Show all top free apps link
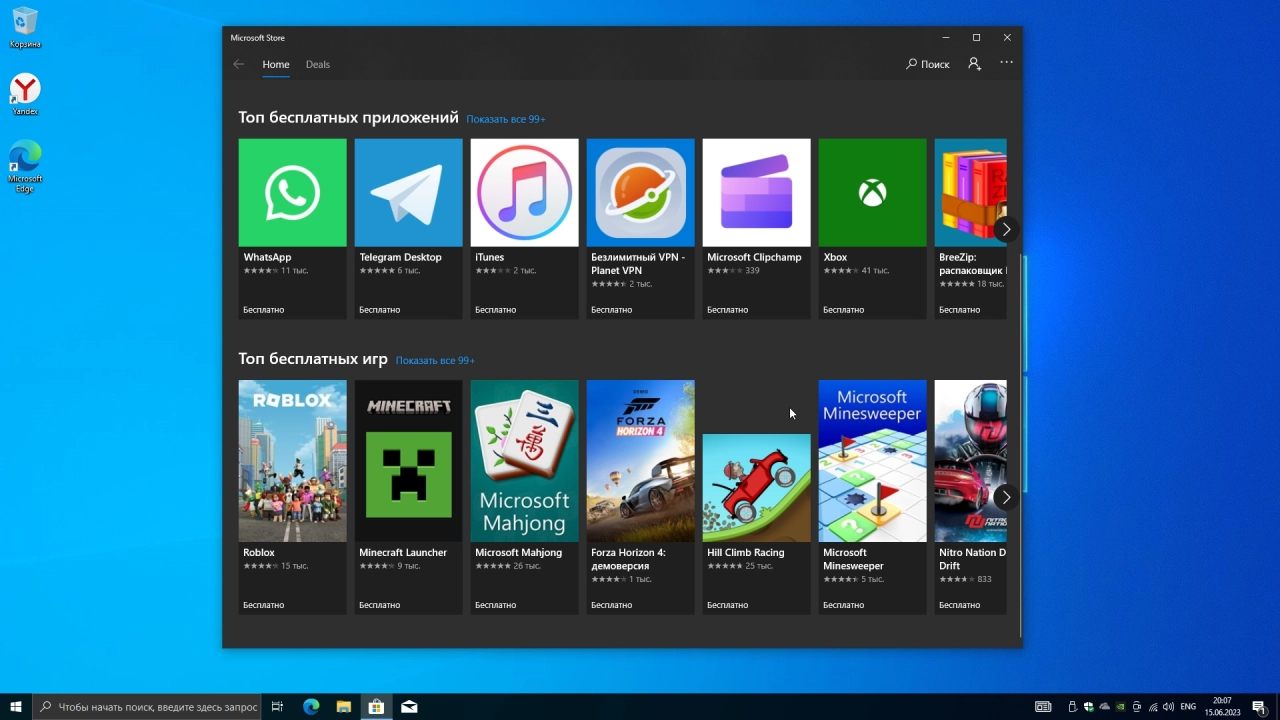 pyautogui.click(x=506, y=119)
